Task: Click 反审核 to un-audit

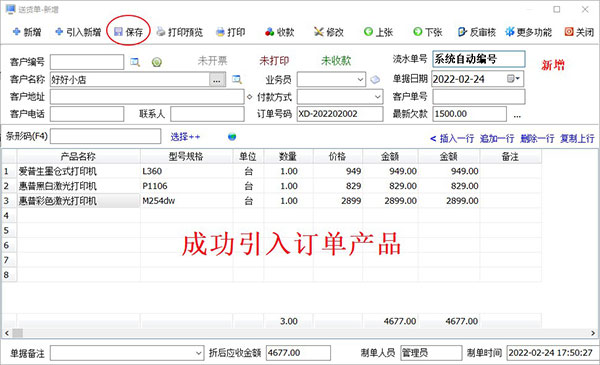Action: 477,32
